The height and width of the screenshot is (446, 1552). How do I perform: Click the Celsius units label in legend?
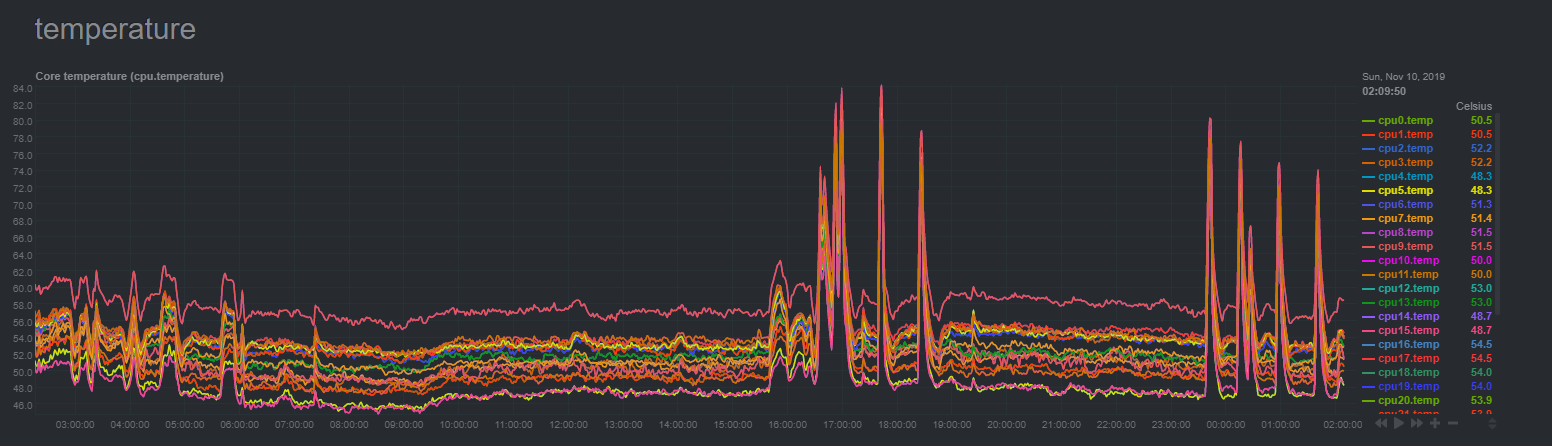click(1474, 106)
